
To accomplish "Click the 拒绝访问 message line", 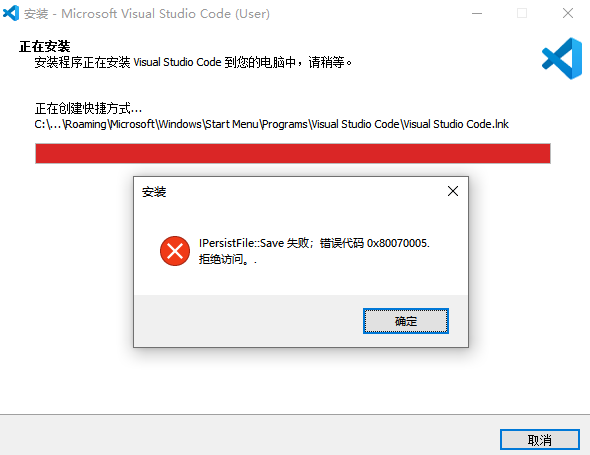I will pyautogui.click(x=227, y=259).
